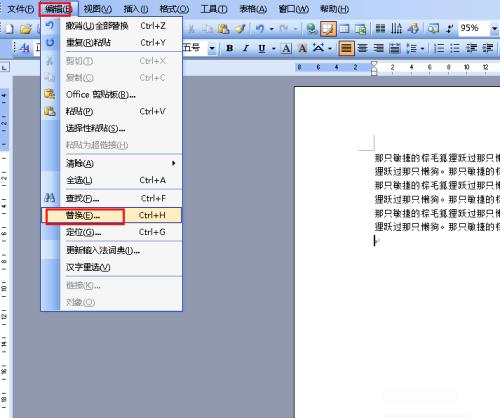The width and height of the screenshot is (500, 418).
Task: Toggle Bold formatting button
Action: (x=229, y=49)
